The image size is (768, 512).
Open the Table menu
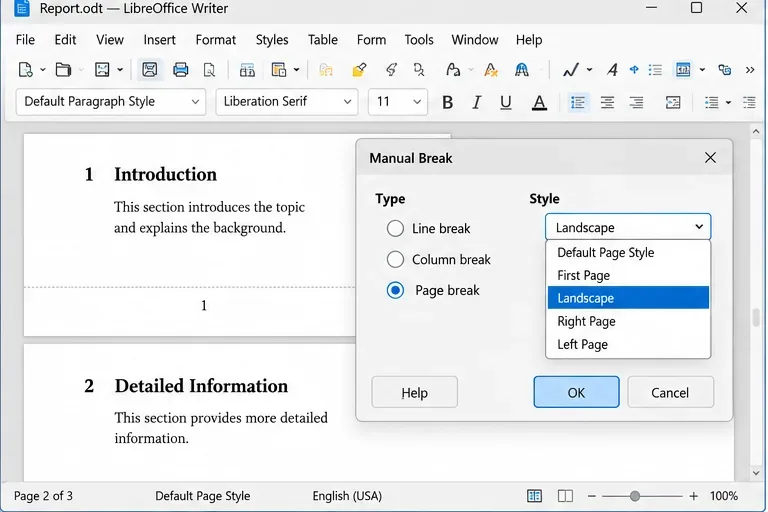click(322, 40)
